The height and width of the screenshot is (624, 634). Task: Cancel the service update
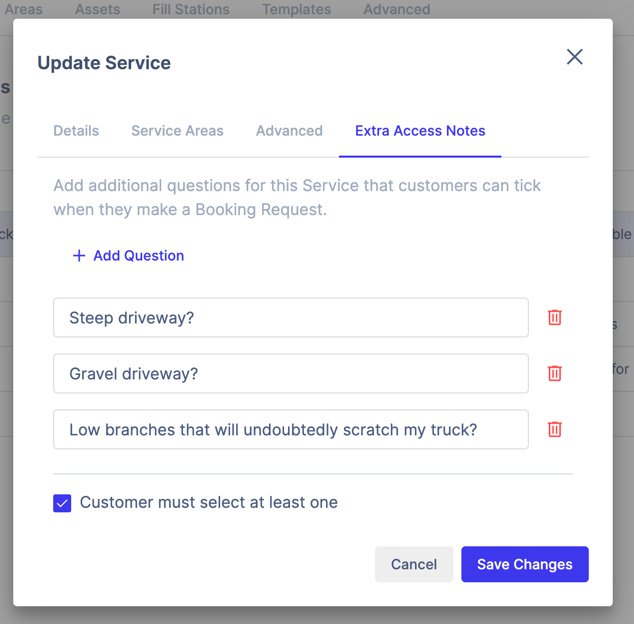(x=413, y=564)
